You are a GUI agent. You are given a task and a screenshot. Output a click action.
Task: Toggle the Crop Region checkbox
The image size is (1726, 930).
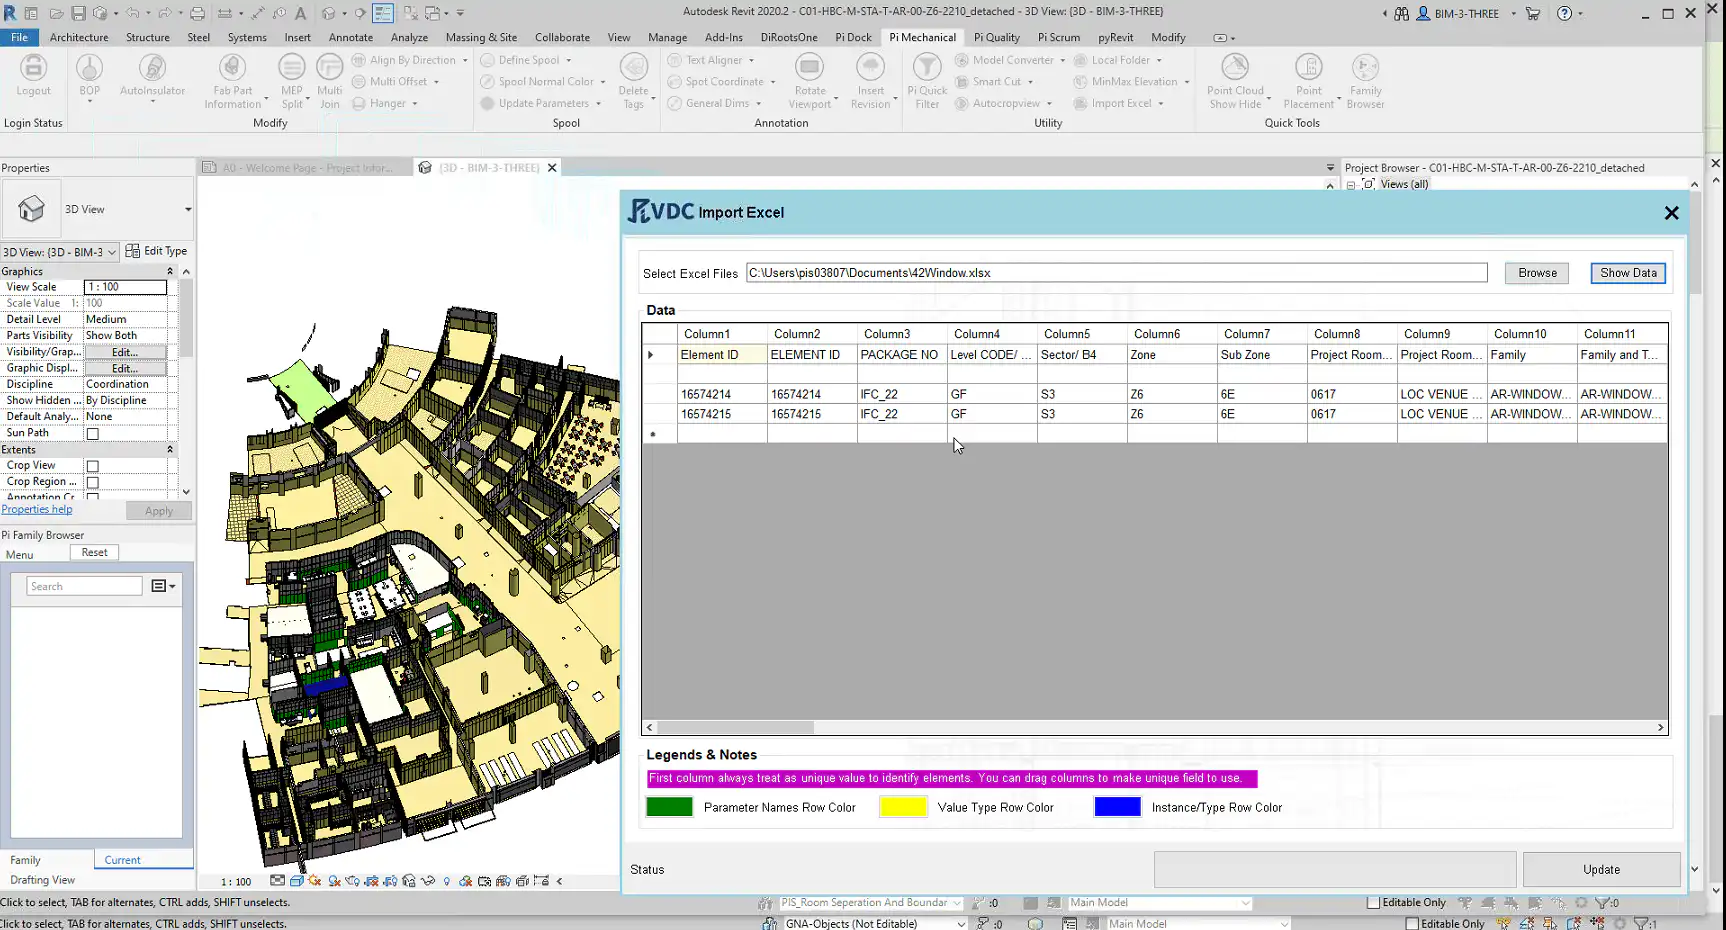(x=93, y=482)
